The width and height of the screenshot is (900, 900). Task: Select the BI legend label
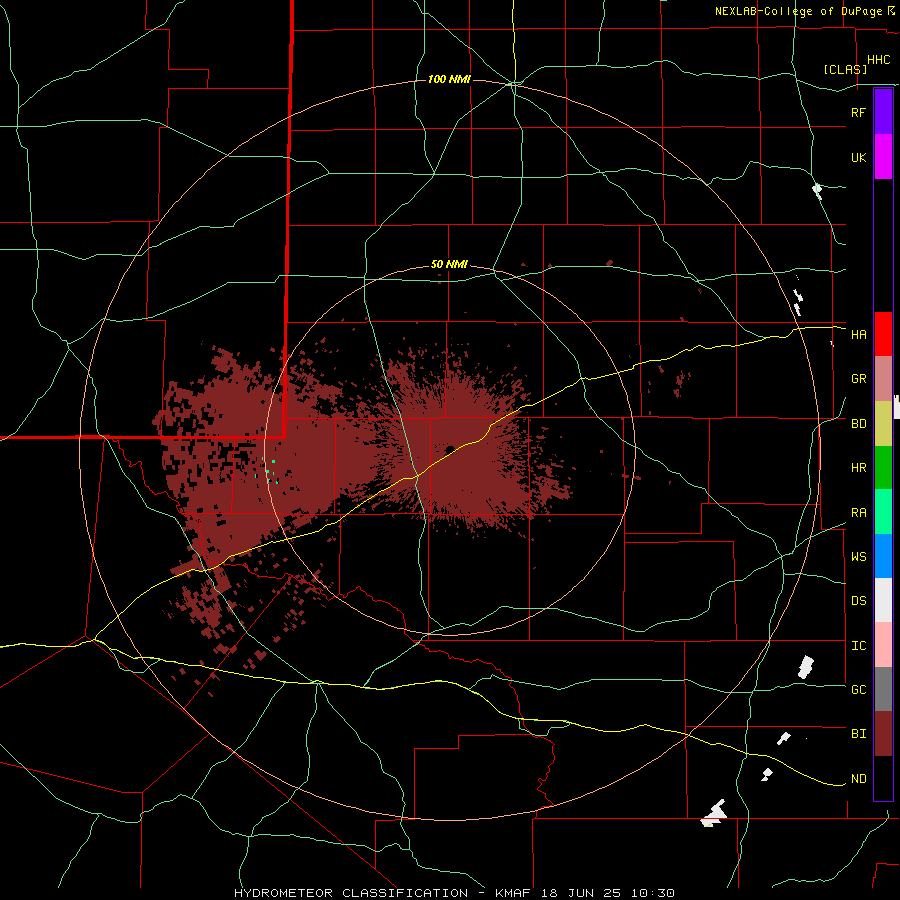tap(858, 734)
